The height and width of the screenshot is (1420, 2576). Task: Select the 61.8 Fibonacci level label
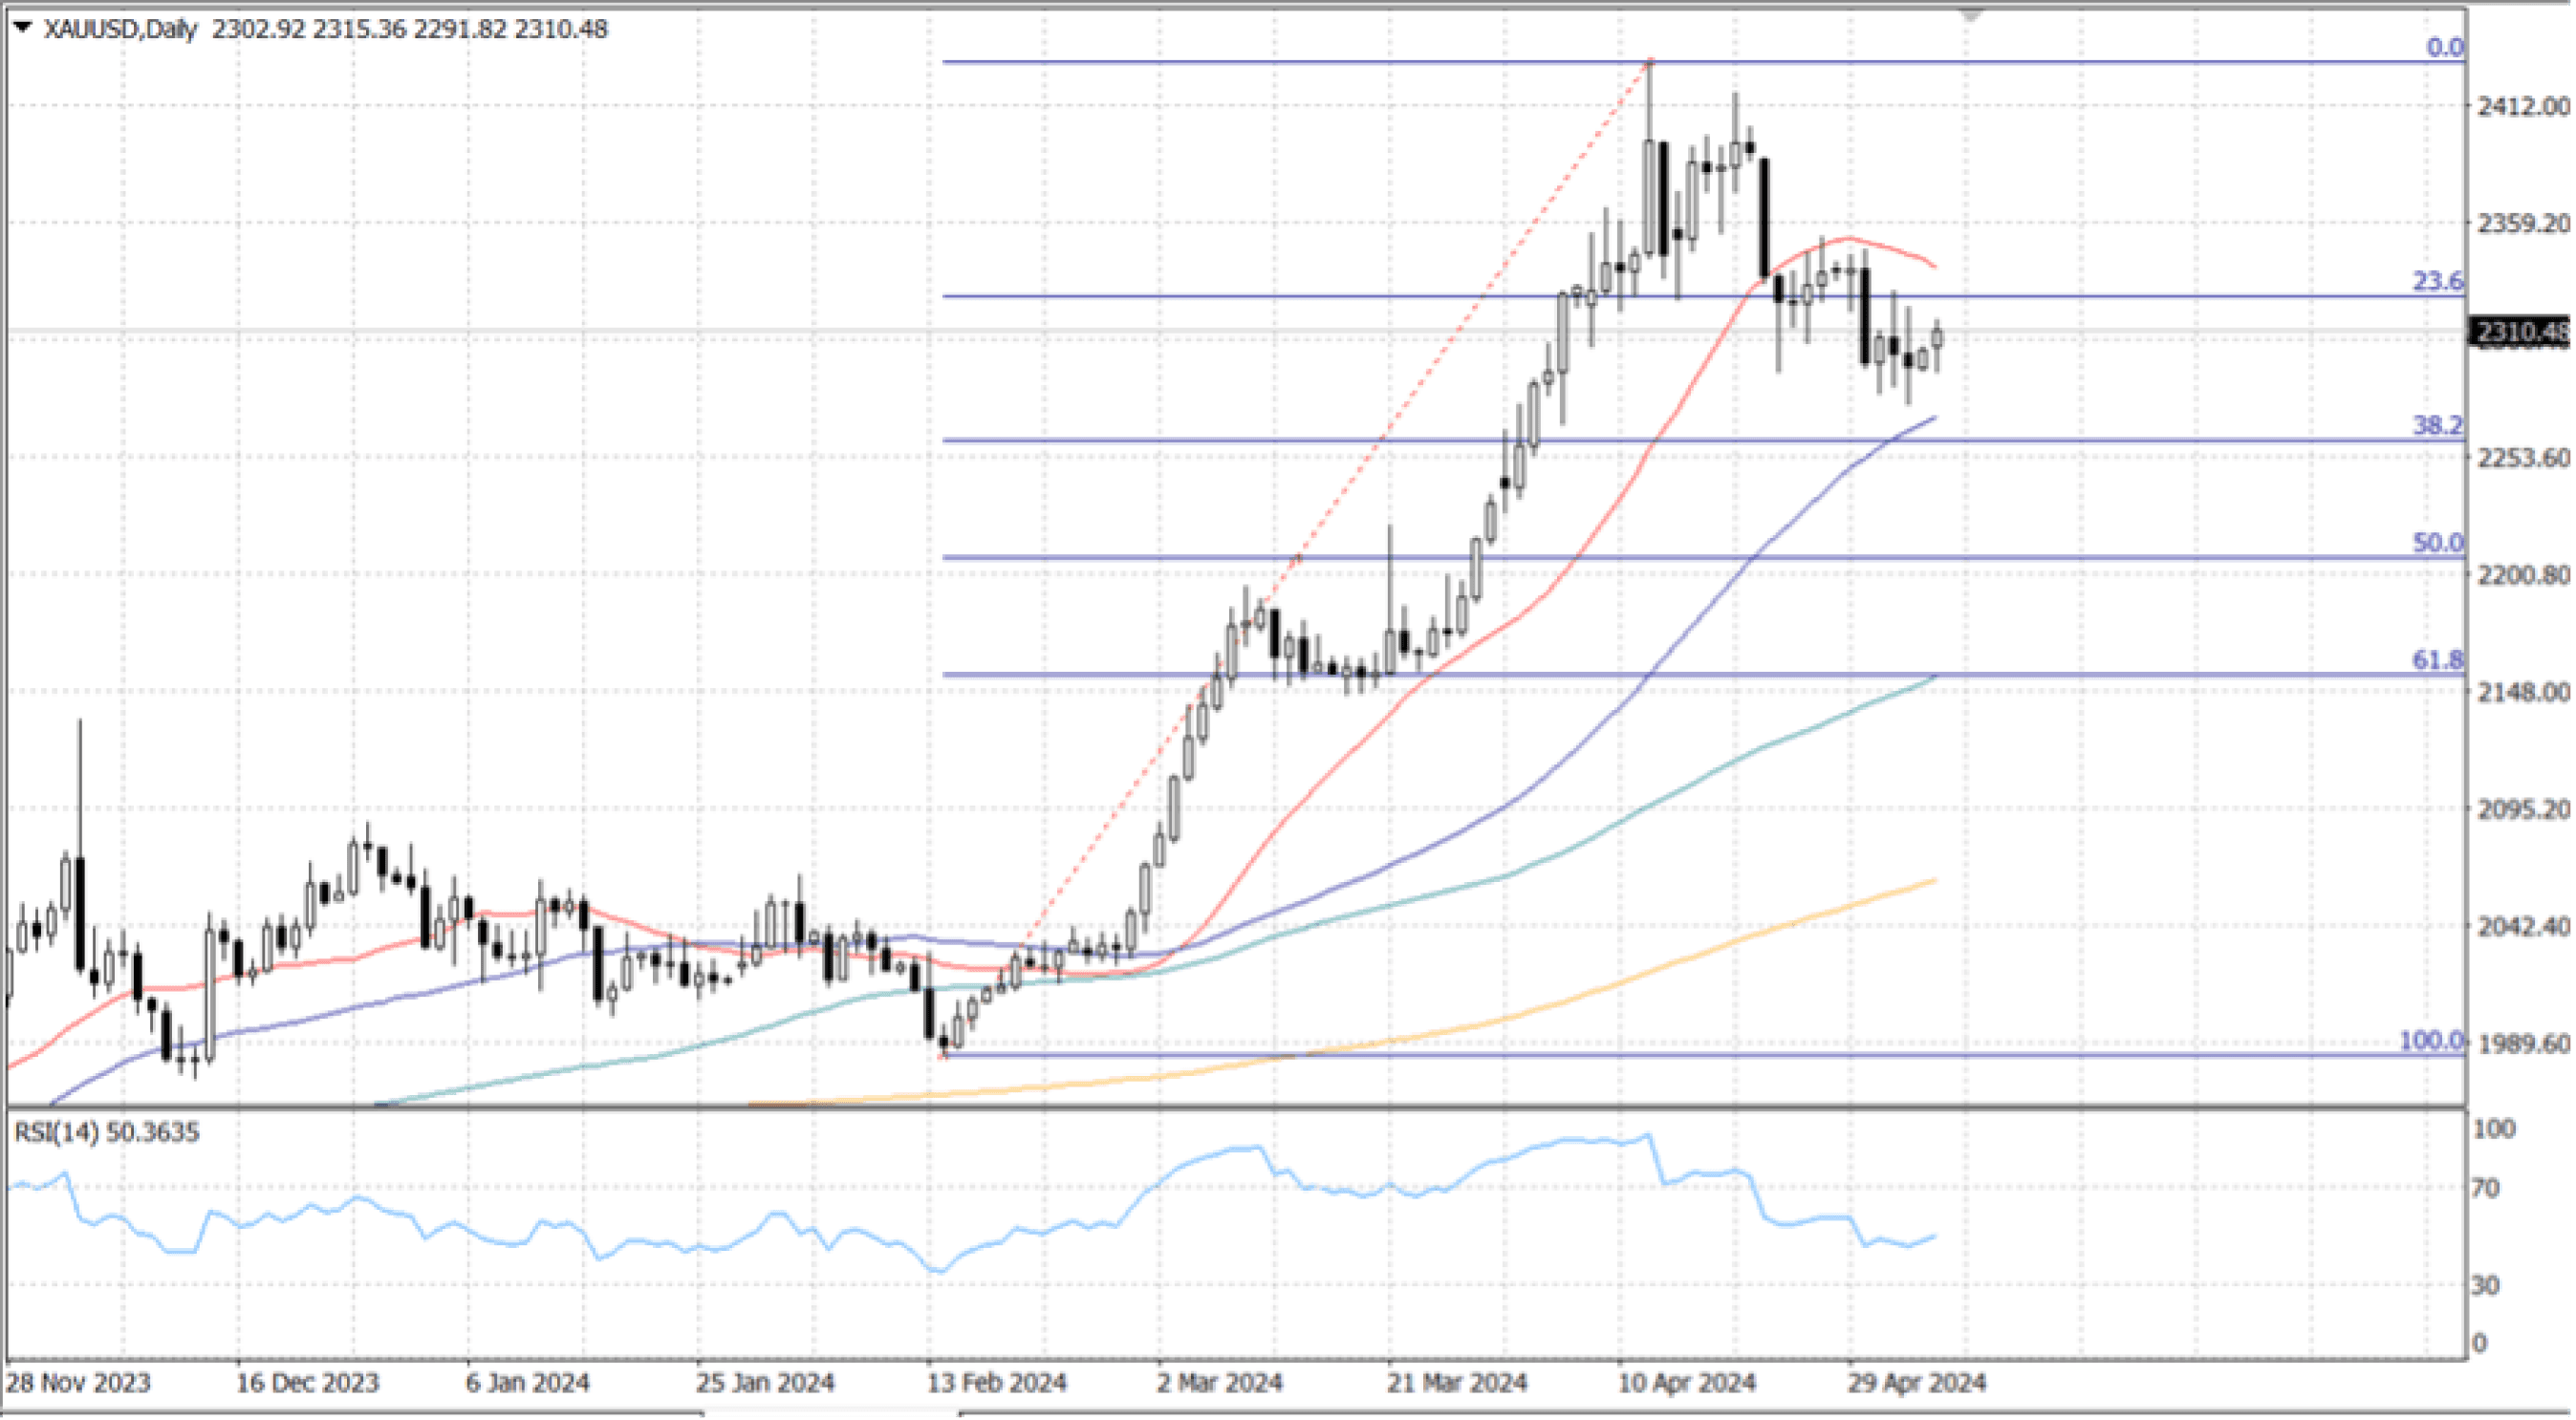(x=2438, y=659)
